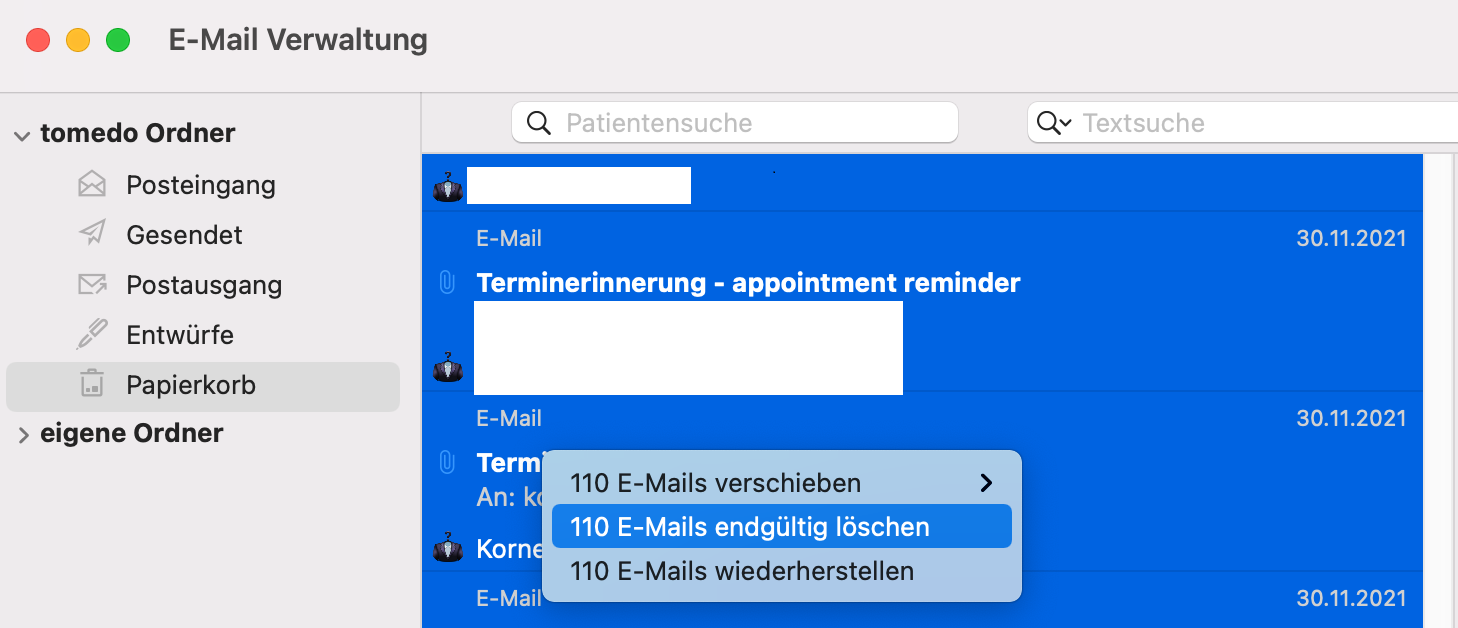This screenshot has height=628, width=1458.
Task: Click the Postausgang envelope icon
Action: coord(92,285)
